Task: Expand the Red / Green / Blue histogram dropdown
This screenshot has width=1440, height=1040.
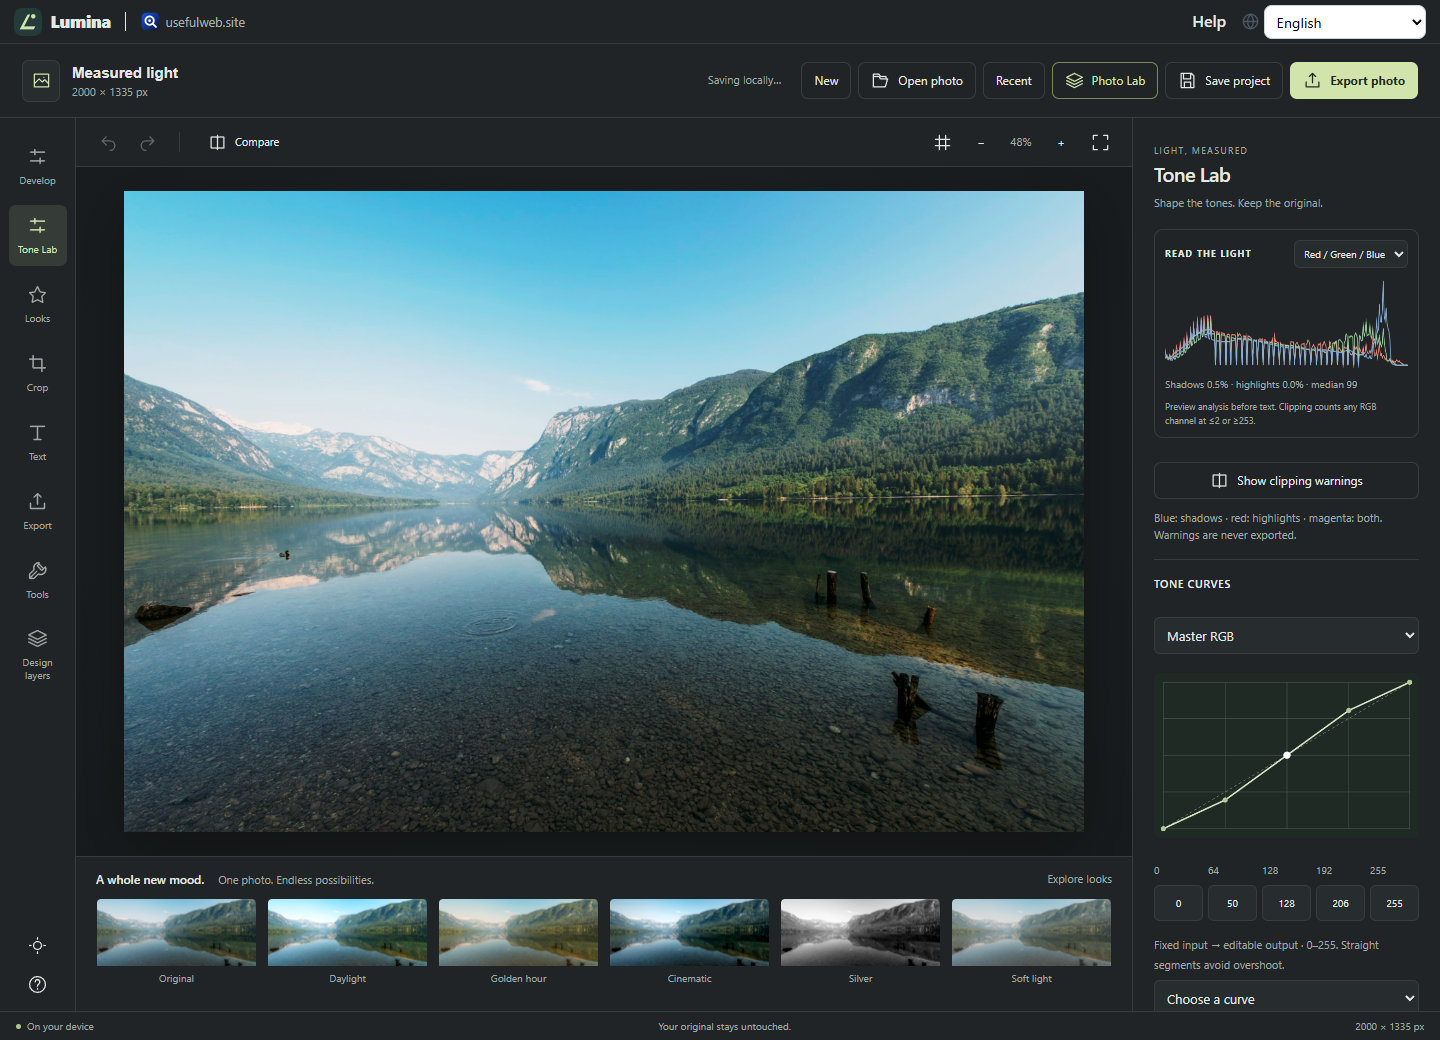Action: (x=1351, y=254)
